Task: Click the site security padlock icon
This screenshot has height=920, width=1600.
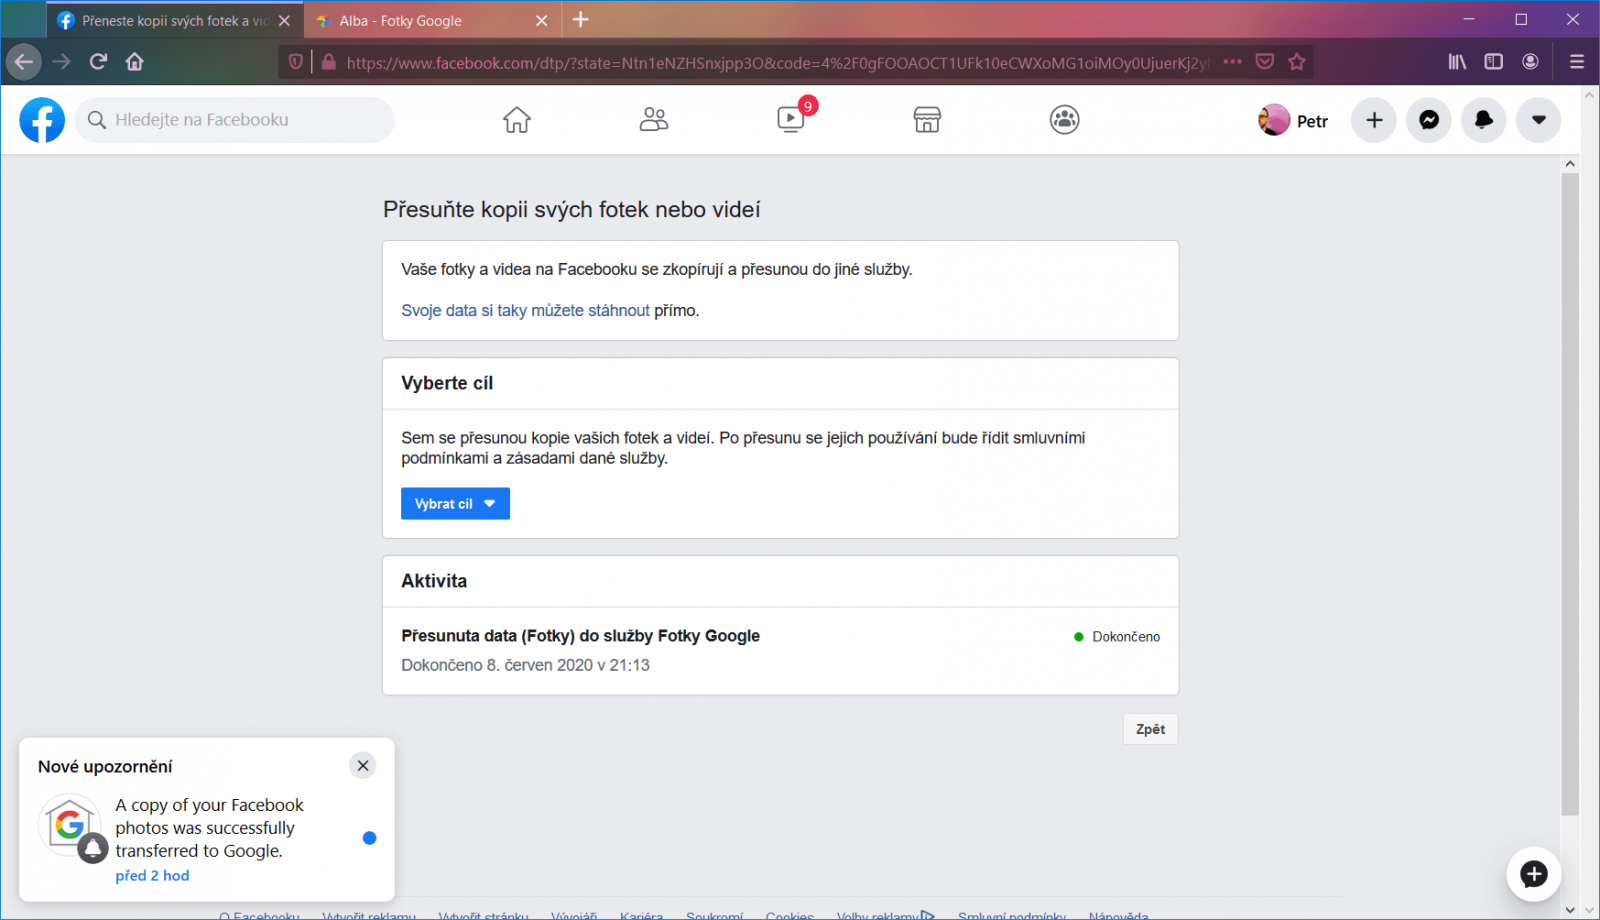Action: point(329,62)
